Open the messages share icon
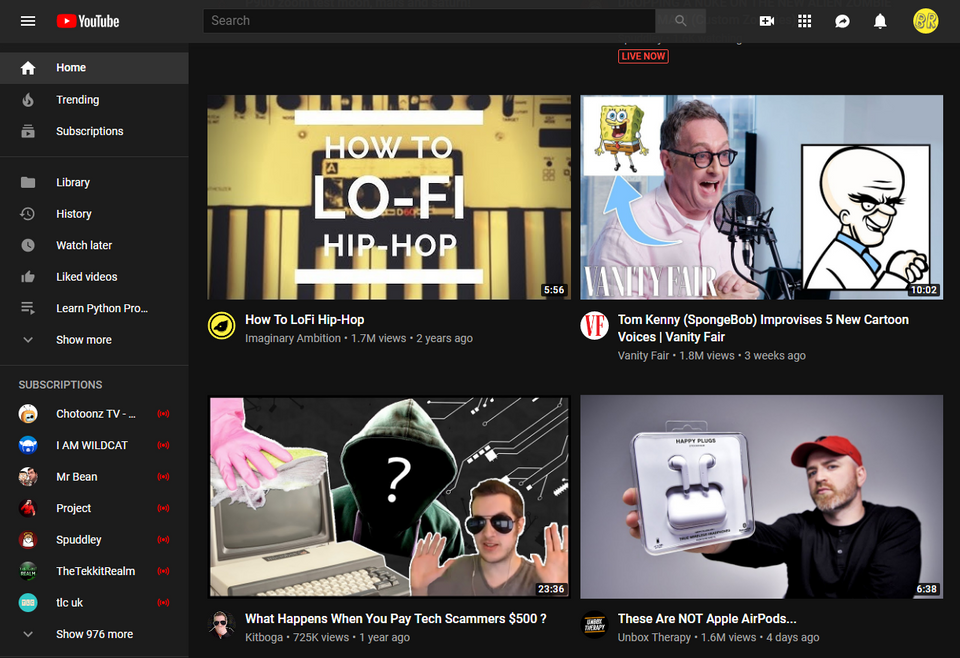Image resolution: width=960 pixels, height=658 pixels. coord(842,21)
